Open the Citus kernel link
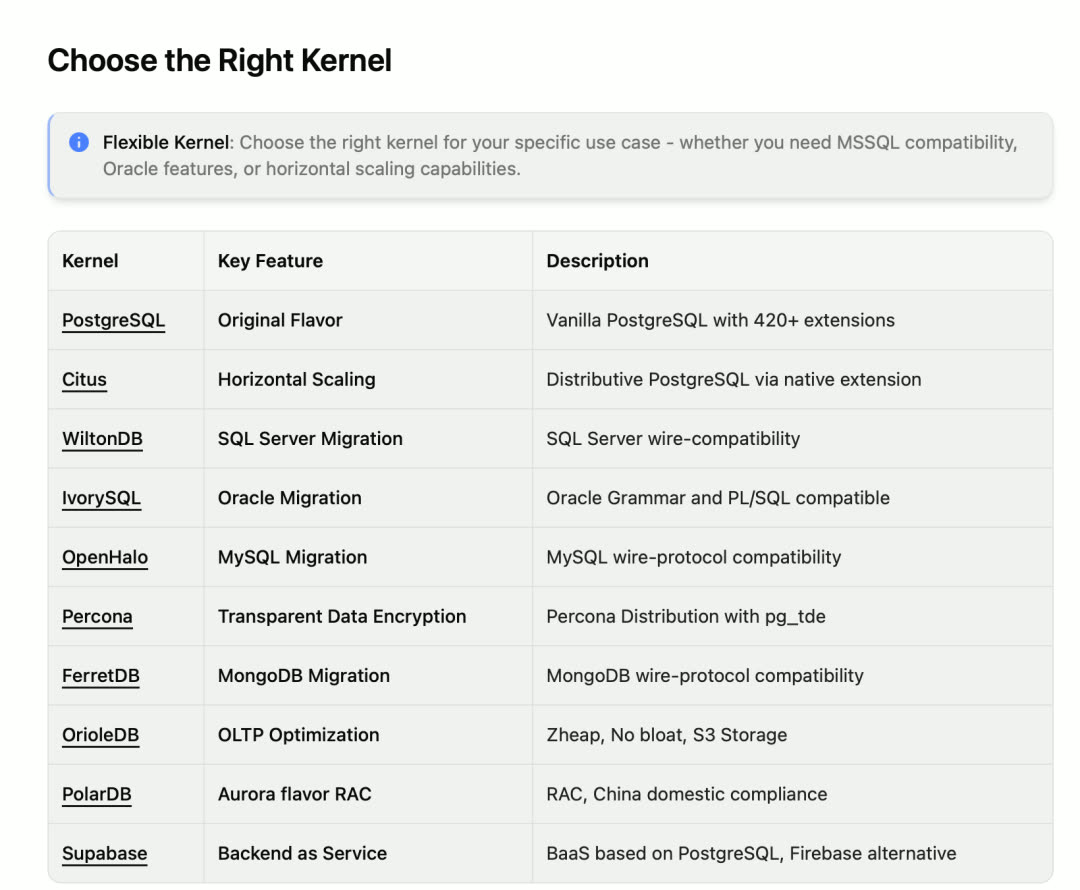The width and height of the screenshot is (1080, 890). [x=84, y=380]
